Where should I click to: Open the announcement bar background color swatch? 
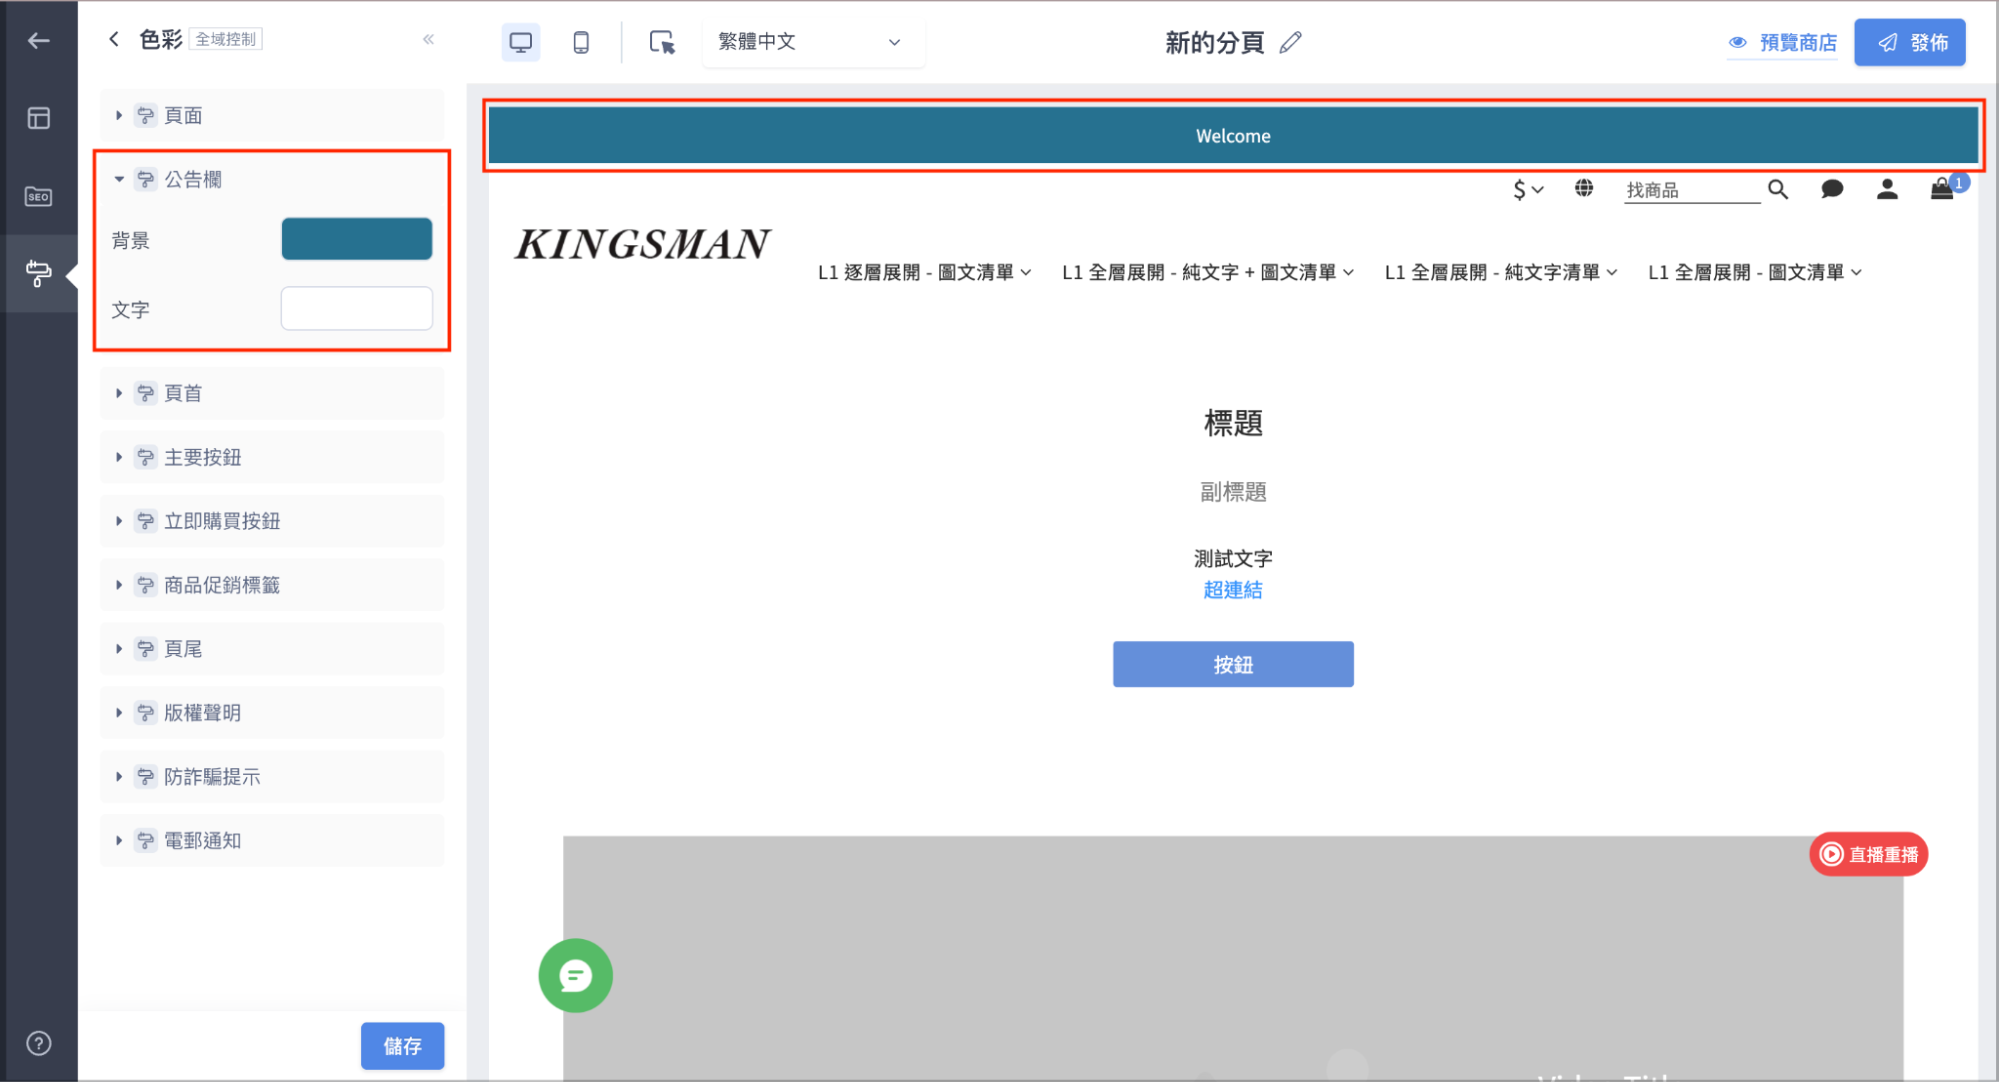click(x=357, y=239)
